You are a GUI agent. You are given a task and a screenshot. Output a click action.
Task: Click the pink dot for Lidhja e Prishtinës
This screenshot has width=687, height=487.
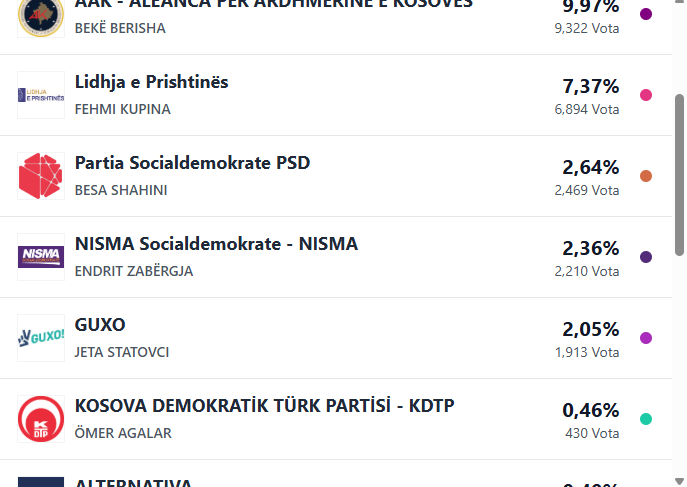click(x=646, y=95)
